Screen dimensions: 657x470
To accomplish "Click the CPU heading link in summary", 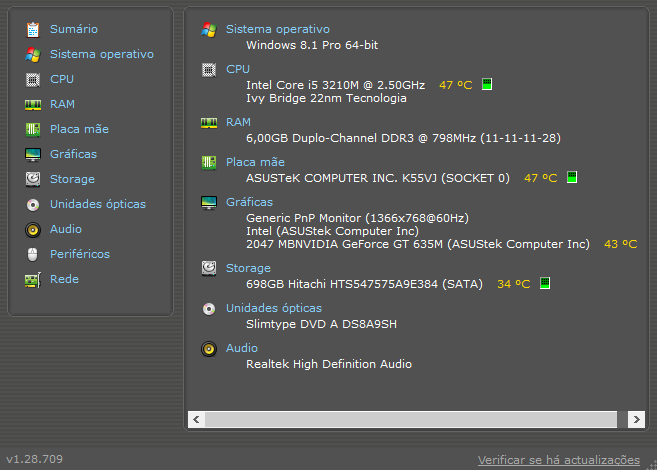I will [x=238, y=69].
